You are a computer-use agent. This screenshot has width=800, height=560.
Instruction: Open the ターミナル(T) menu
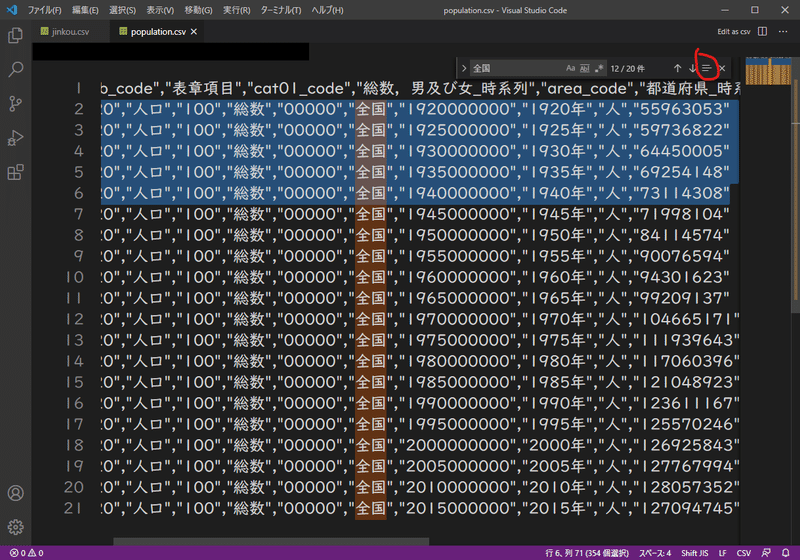point(281,10)
